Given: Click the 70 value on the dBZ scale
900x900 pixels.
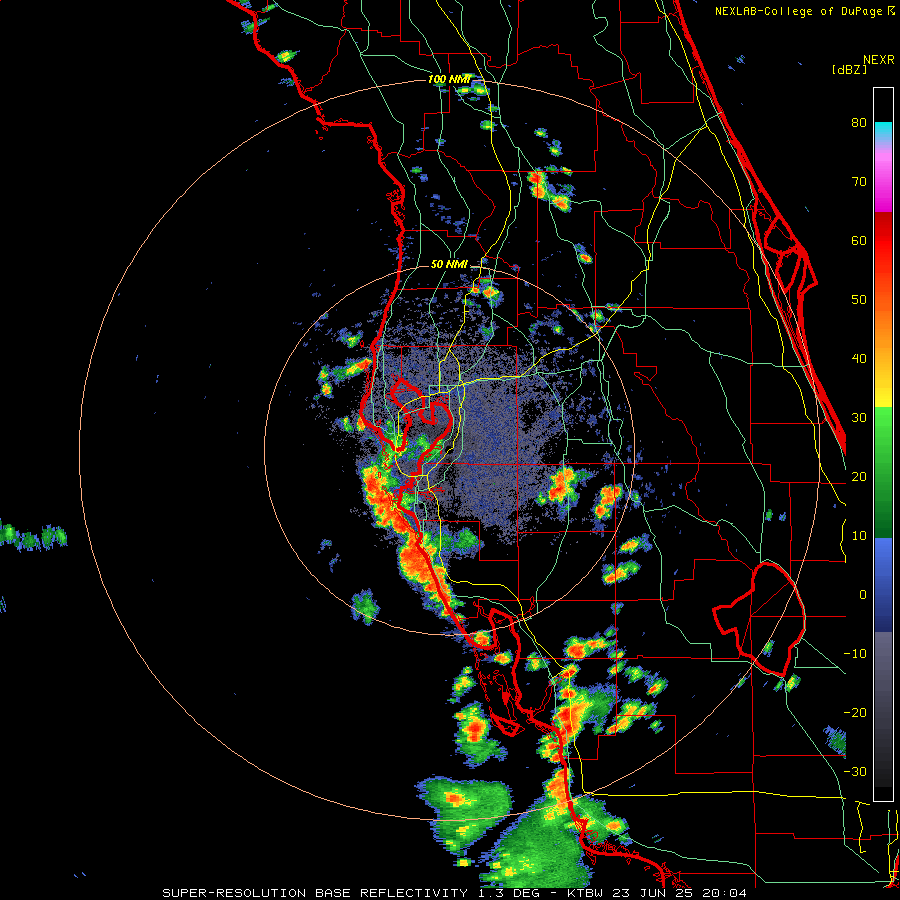Looking at the screenshot, I should [859, 182].
